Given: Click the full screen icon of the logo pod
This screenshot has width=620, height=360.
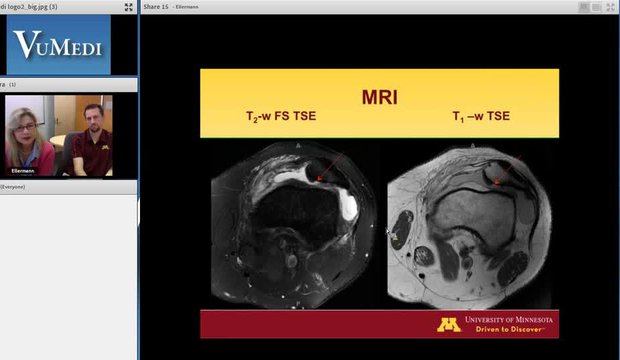Looking at the screenshot, I should coord(129,7).
